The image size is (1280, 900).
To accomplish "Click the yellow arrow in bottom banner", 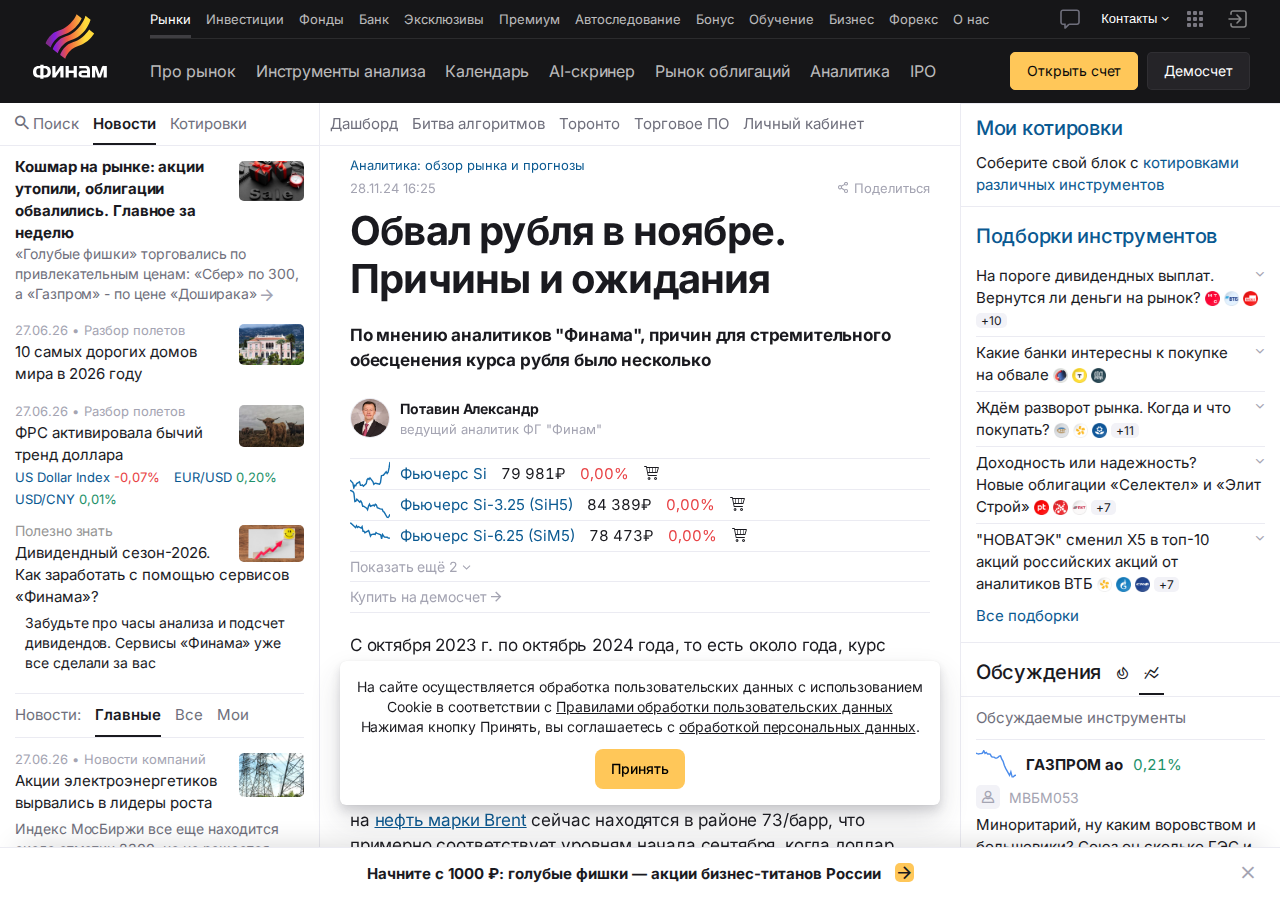I will tap(904, 873).
